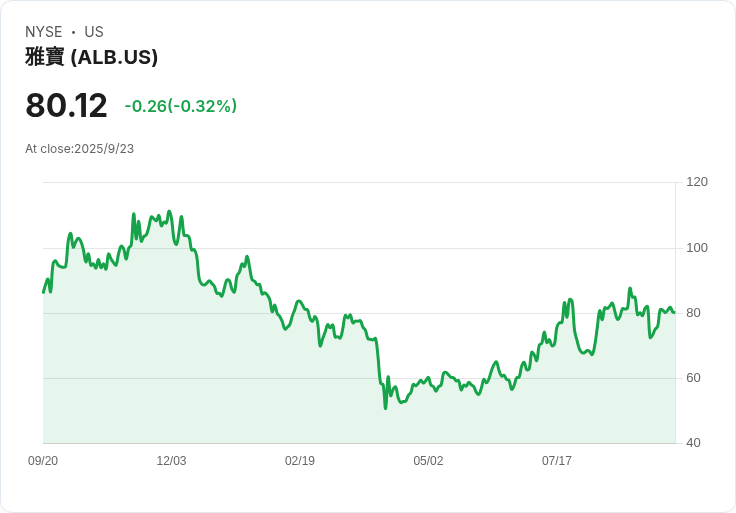Click the 80.12 current price
This screenshot has height=513, width=736.
[x=66, y=105]
